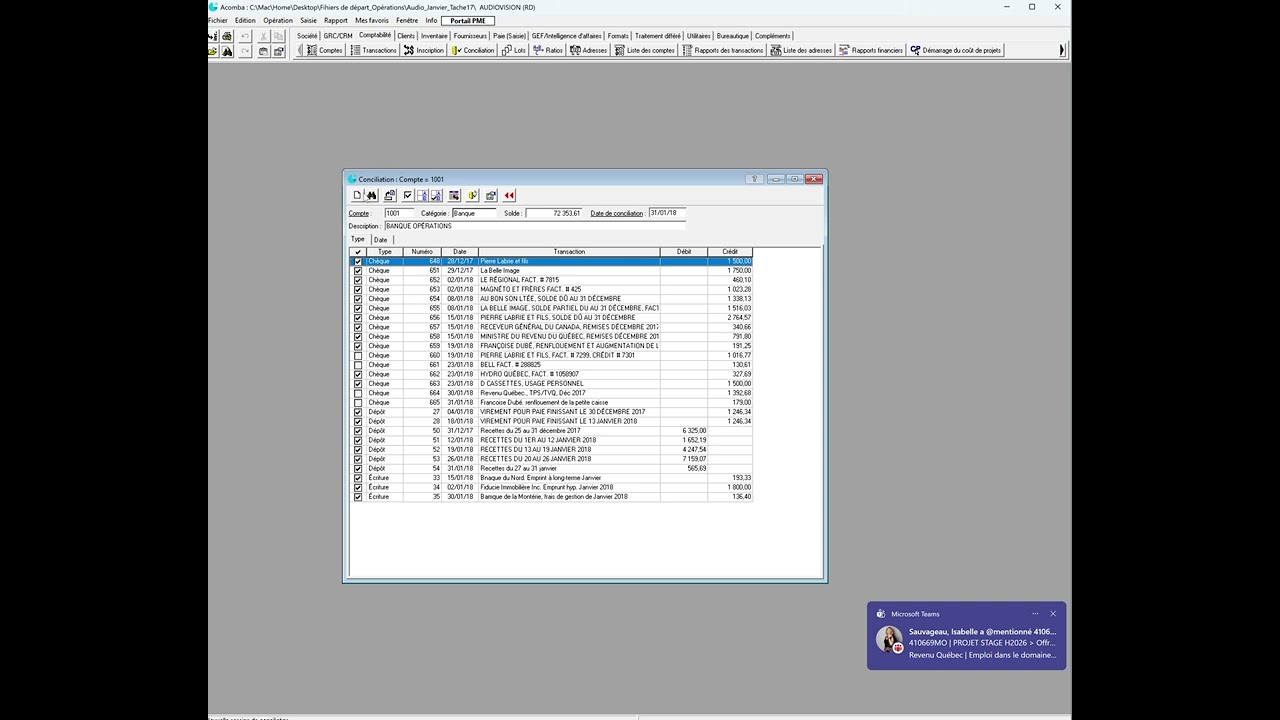Open Liste des adresses
1280x720 pixels.
point(802,50)
